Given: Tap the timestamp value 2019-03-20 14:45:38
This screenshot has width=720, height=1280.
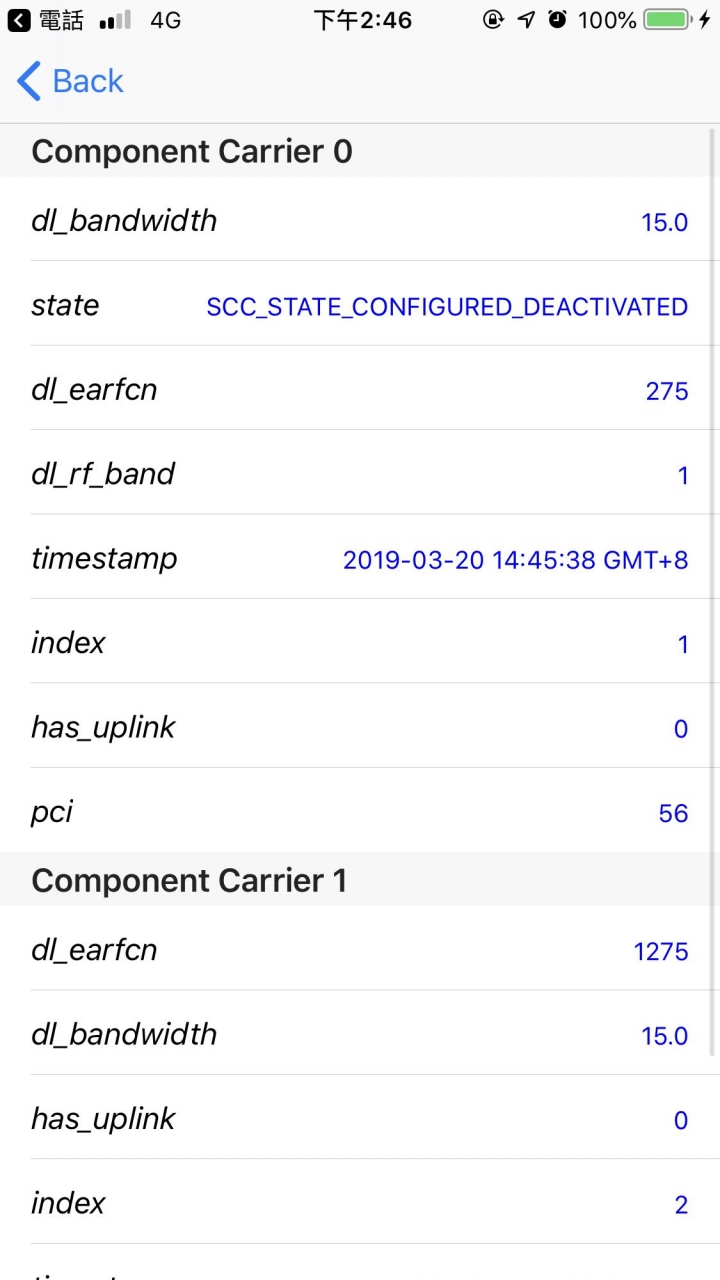Looking at the screenshot, I should coord(516,560).
